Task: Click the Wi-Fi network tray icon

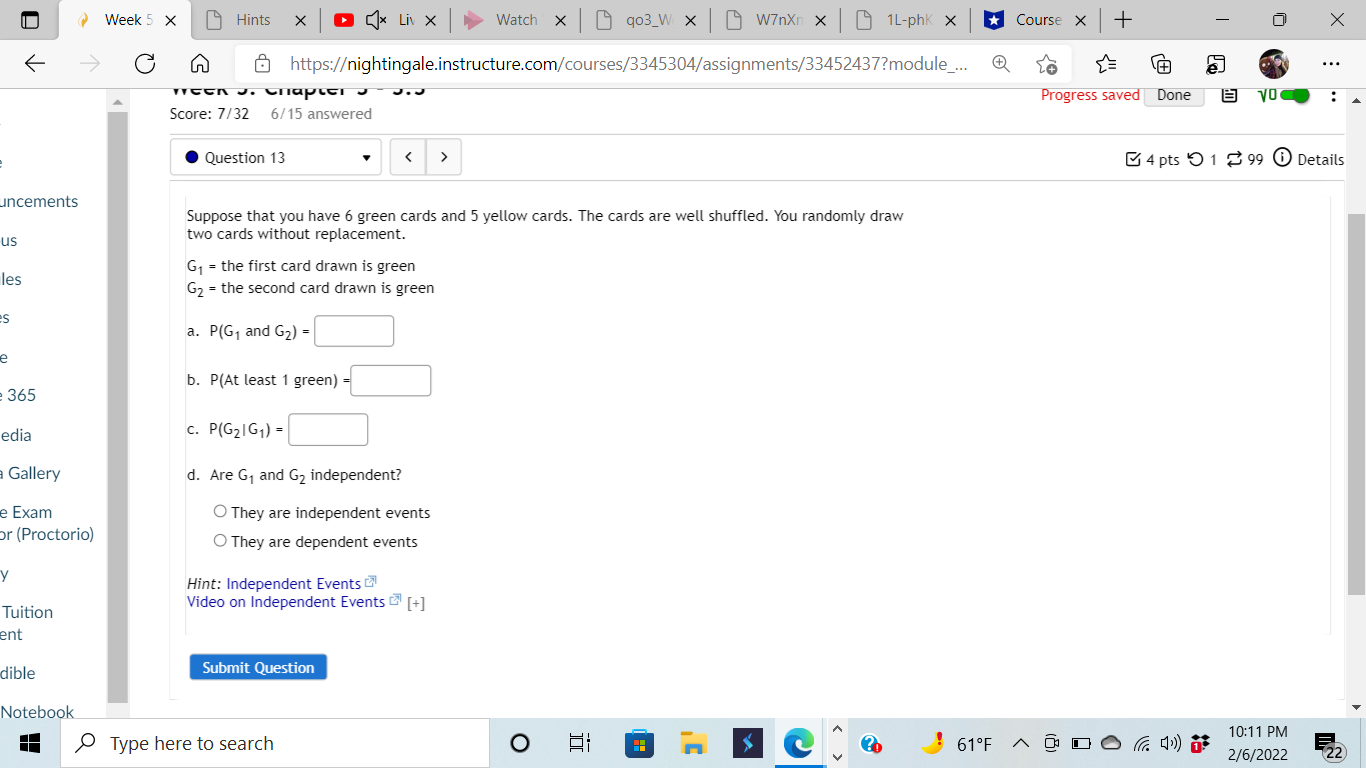Action: 1142,743
